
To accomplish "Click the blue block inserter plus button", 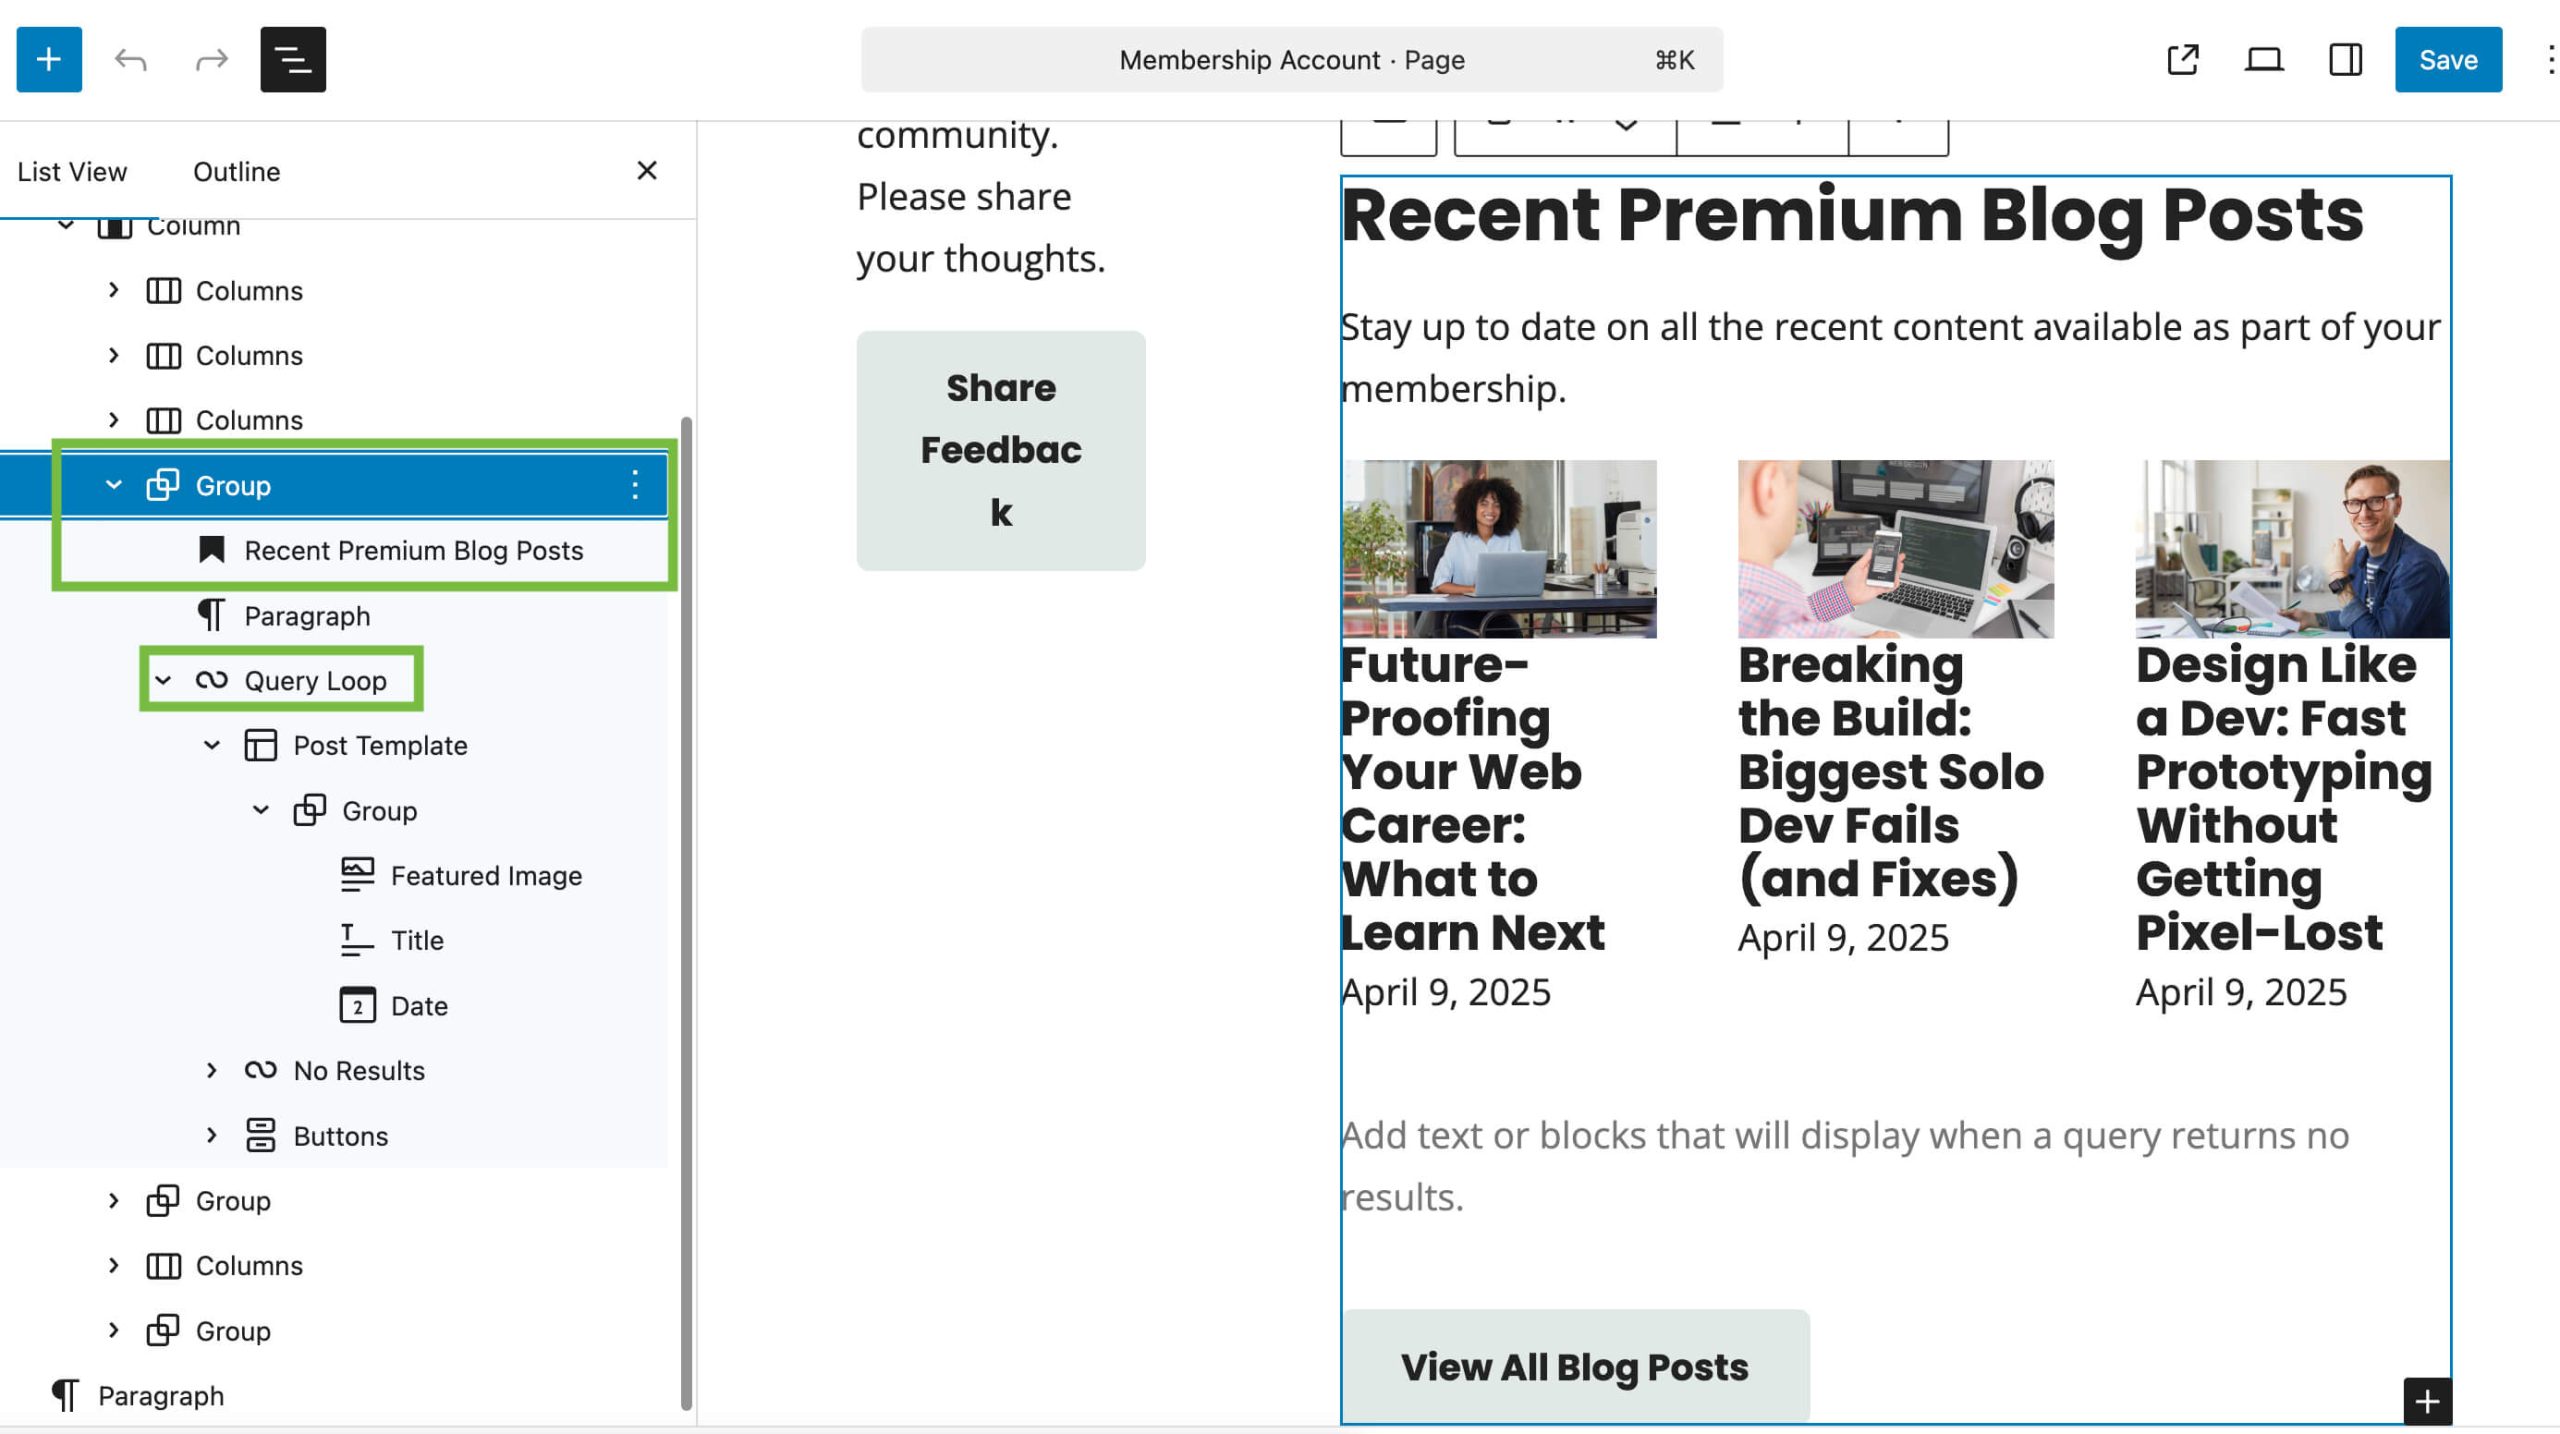I will (x=49, y=60).
